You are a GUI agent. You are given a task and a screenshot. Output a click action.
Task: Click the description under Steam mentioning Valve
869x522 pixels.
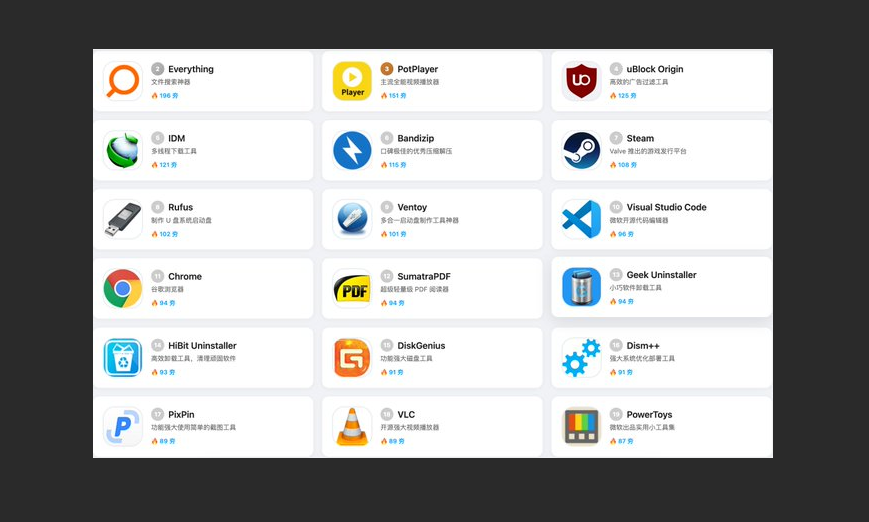tap(648, 151)
